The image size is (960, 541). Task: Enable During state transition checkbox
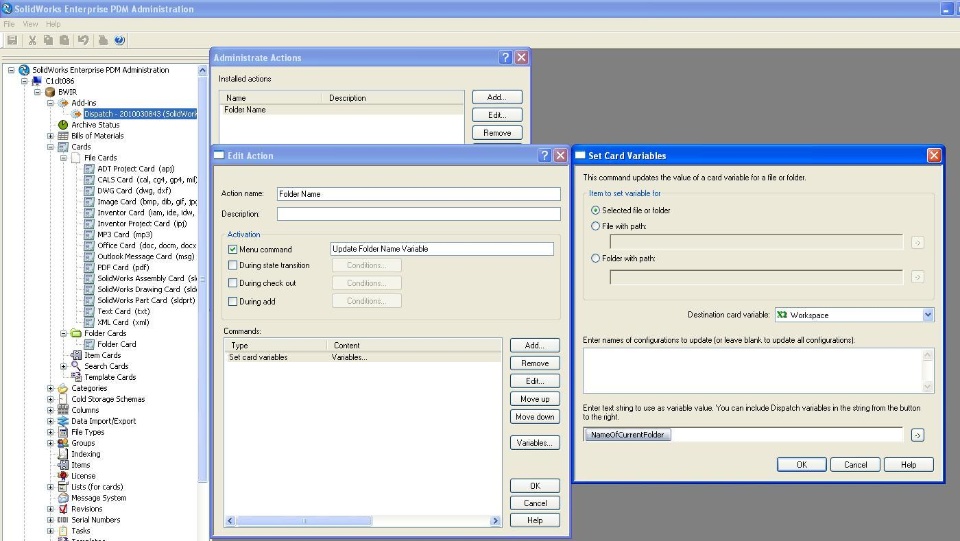(x=232, y=266)
